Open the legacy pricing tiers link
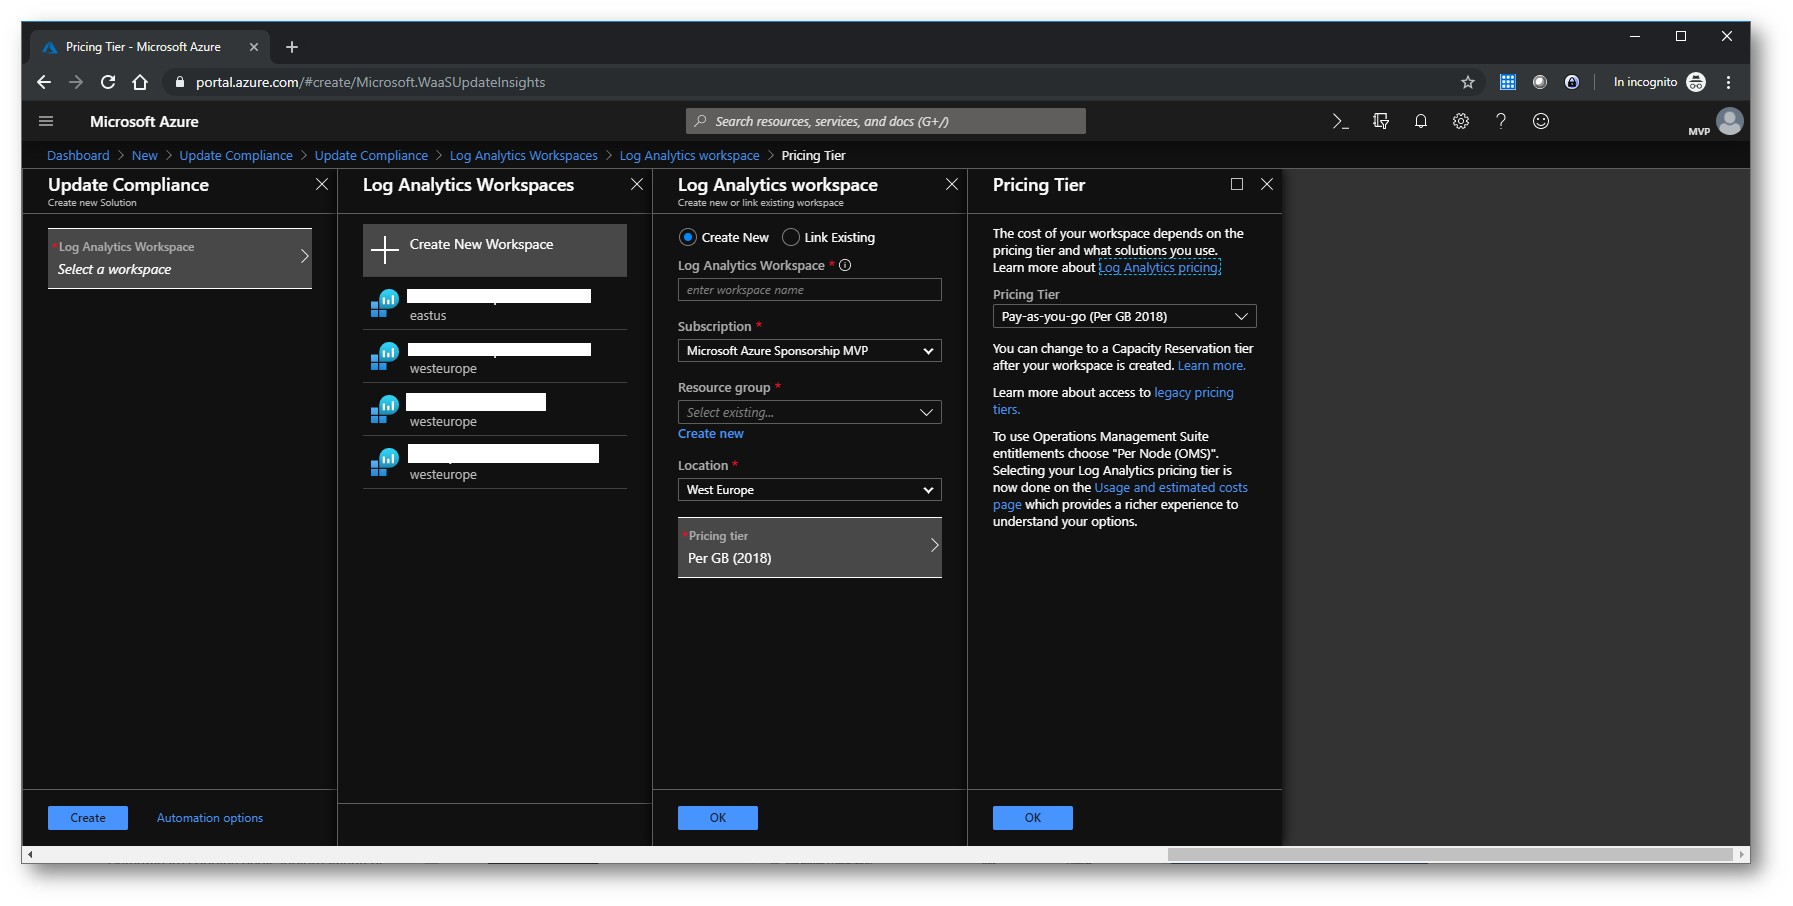 [x=1194, y=393]
